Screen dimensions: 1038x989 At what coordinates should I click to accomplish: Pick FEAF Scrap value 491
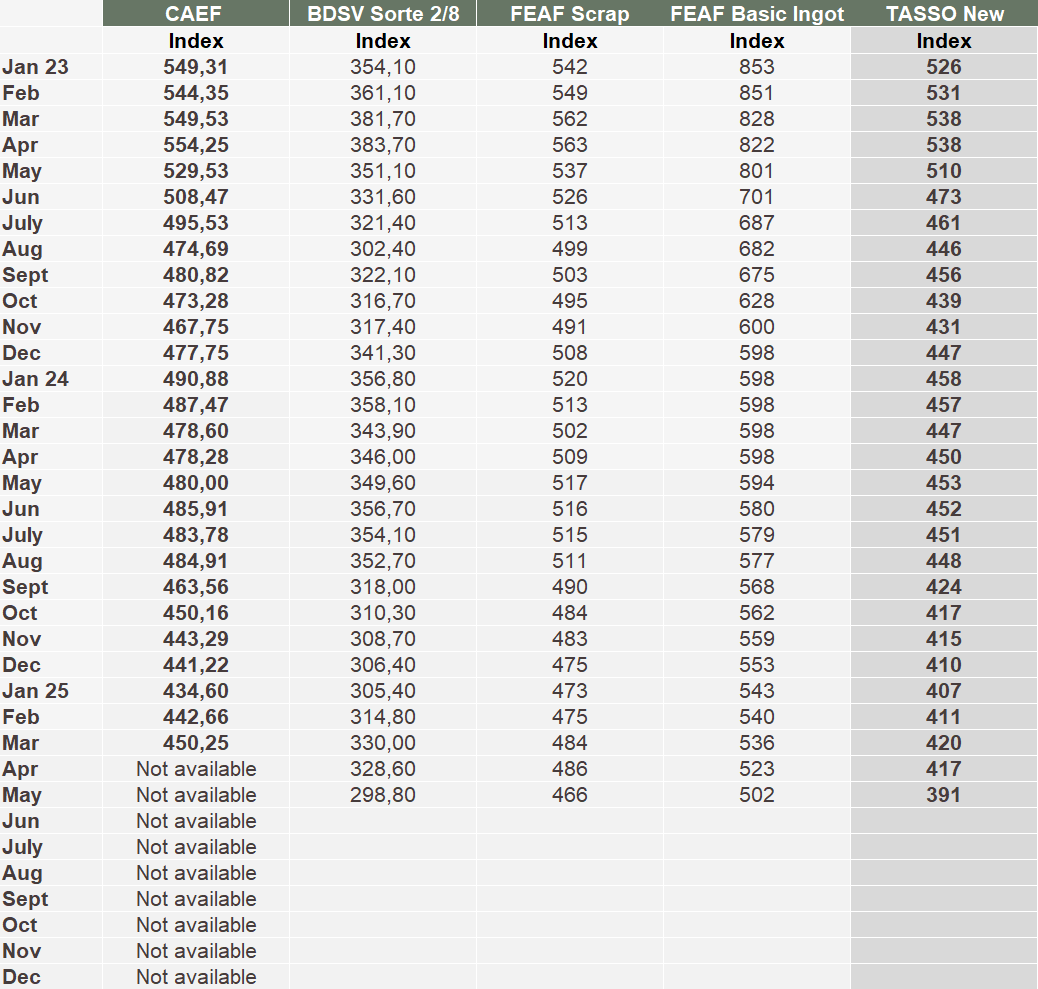coord(570,327)
